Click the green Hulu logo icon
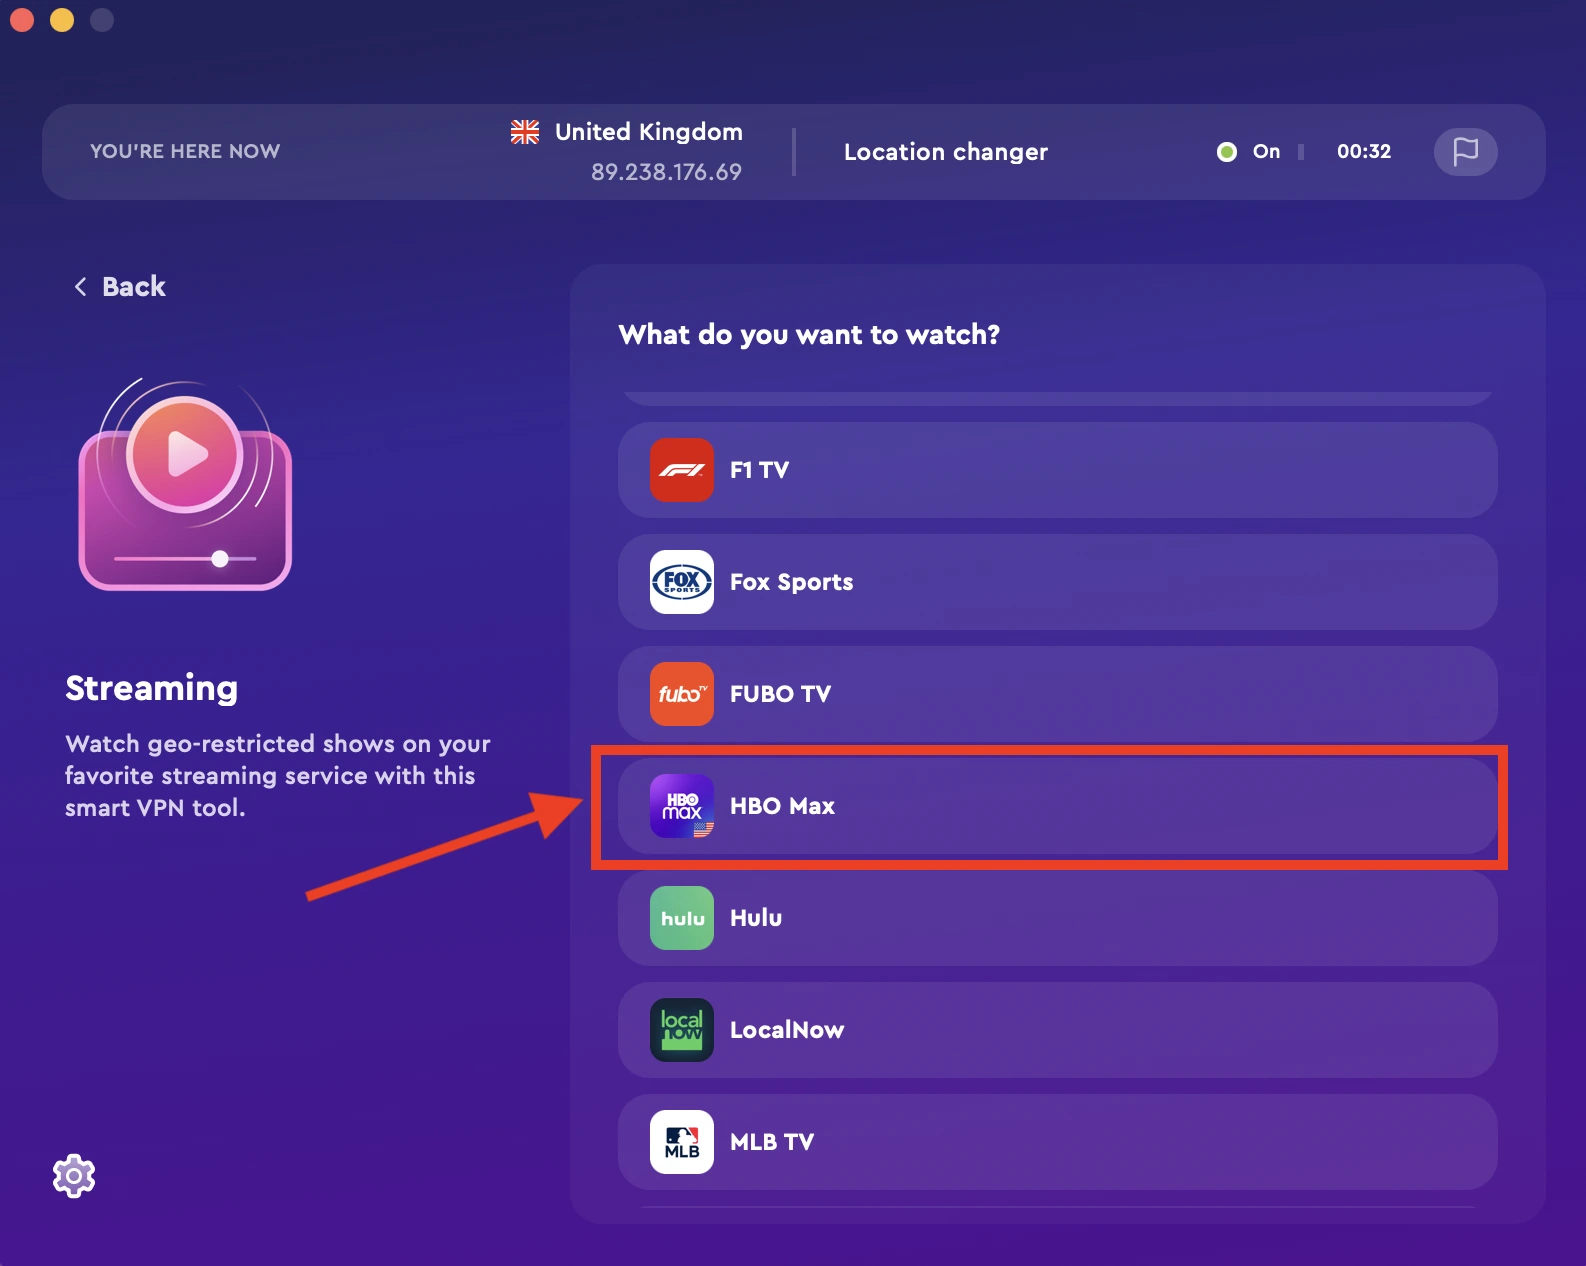 click(x=682, y=918)
